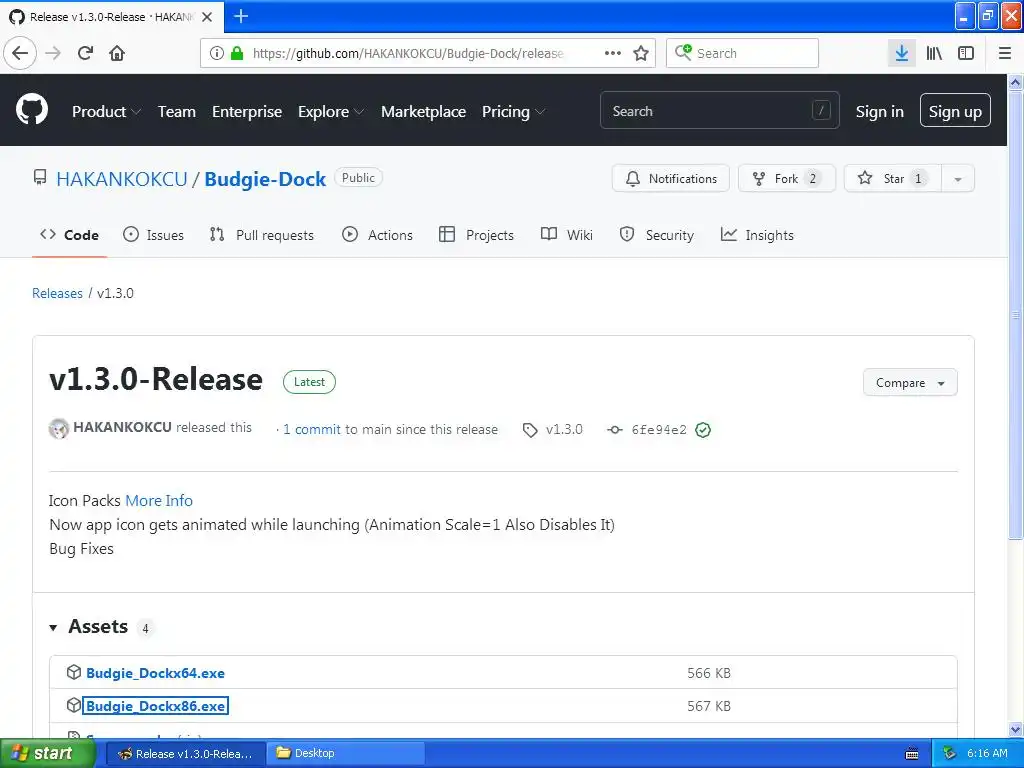Open the Marketplace link
1024x768 pixels.
click(x=423, y=112)
